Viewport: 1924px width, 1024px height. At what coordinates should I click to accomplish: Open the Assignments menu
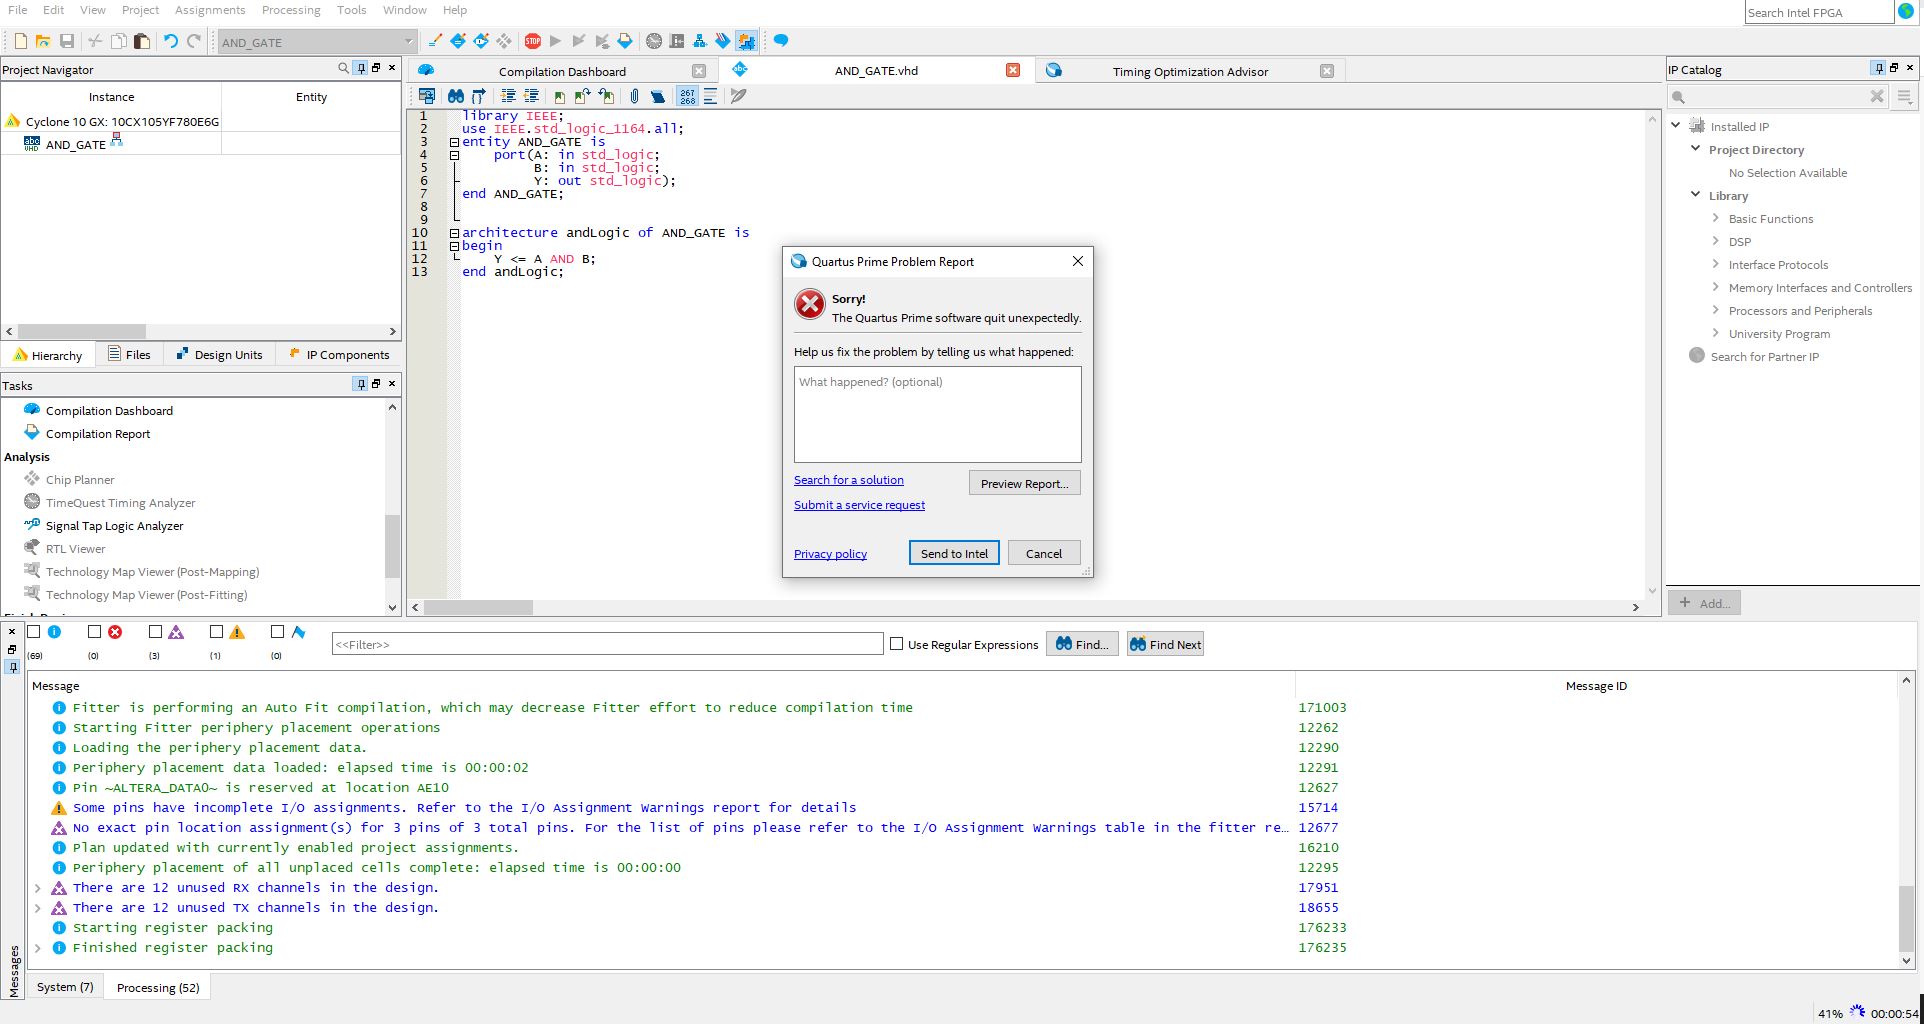tap(210, 10)
